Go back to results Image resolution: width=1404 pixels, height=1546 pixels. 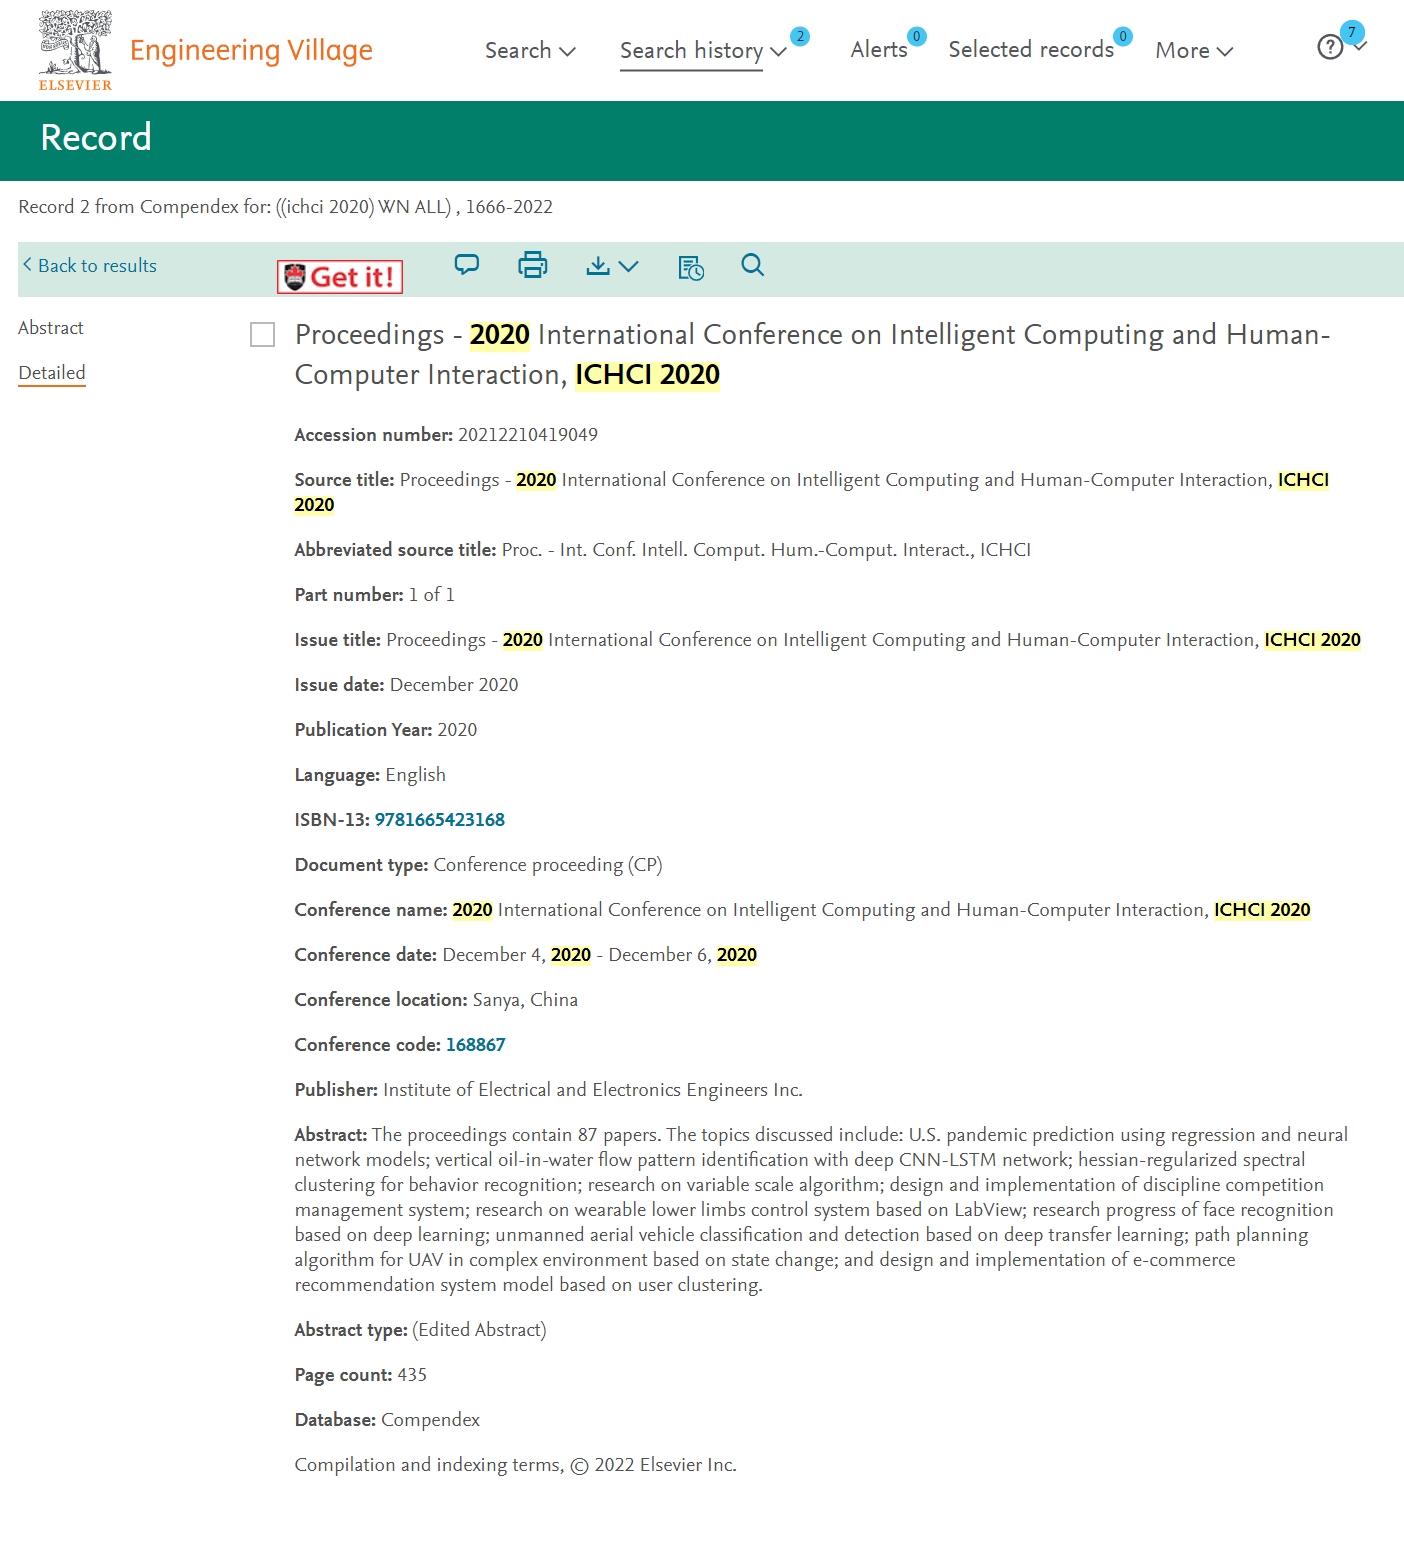click(x=90, y=265)
